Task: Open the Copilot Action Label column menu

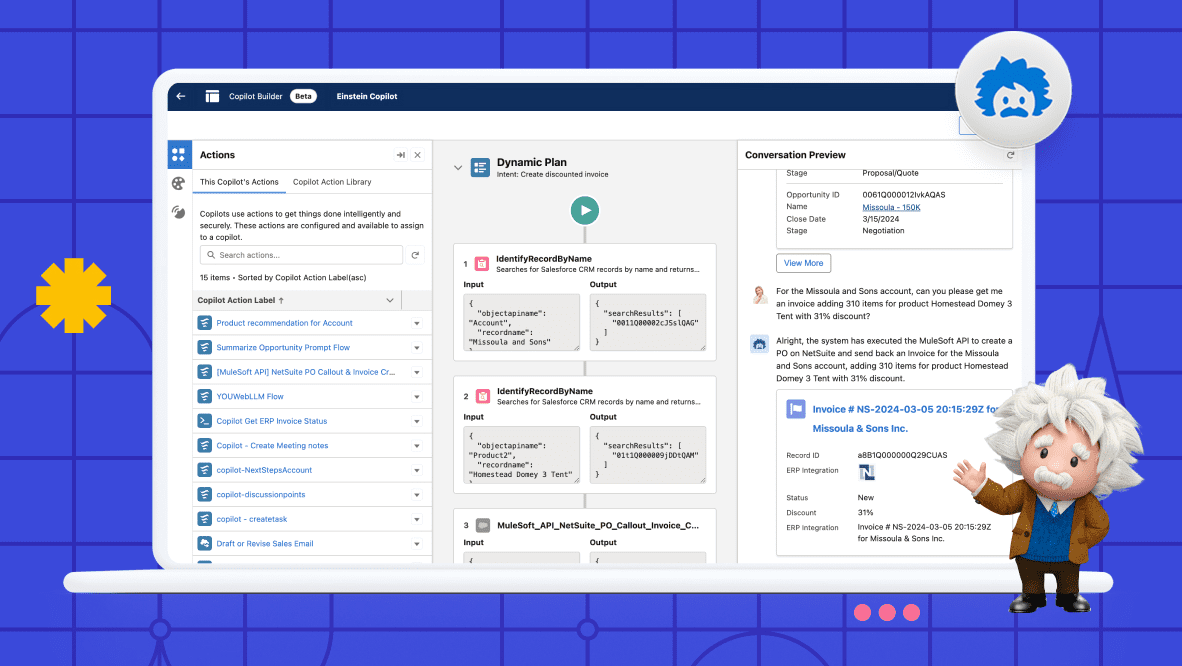Action: point(390,300)
